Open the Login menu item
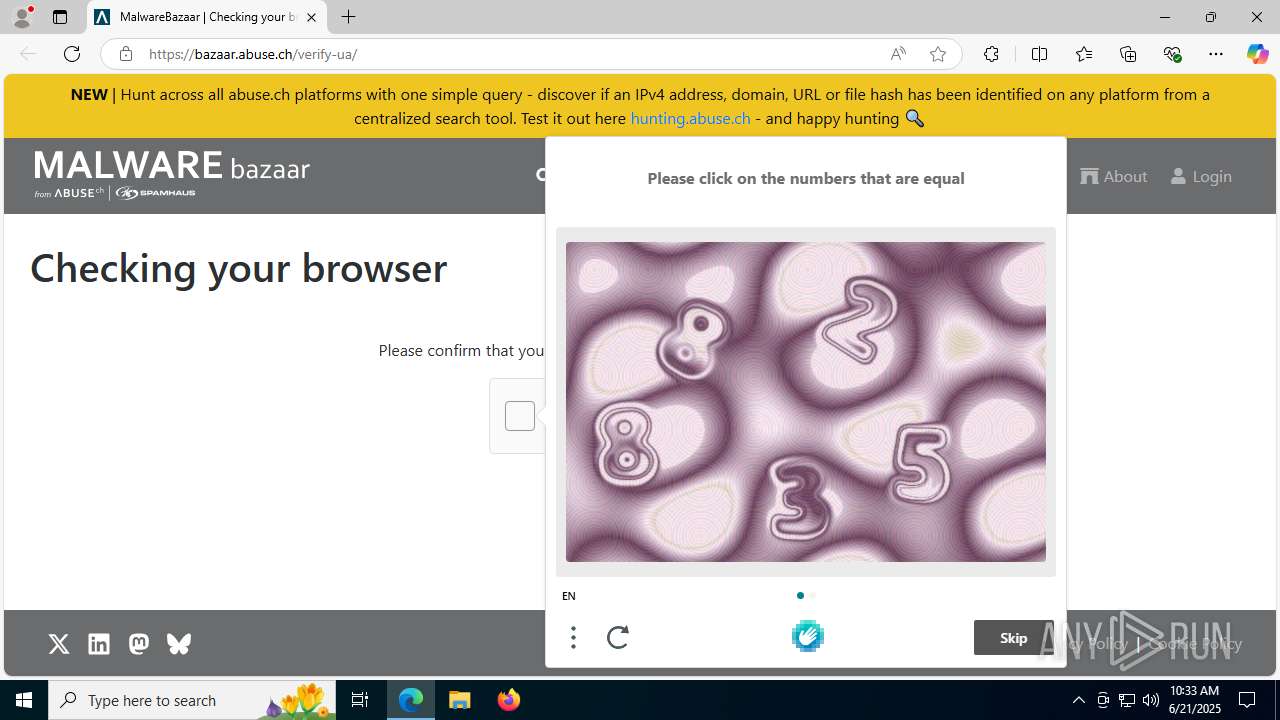This screenshot has height=720, width=1280. click(1201, 176)
